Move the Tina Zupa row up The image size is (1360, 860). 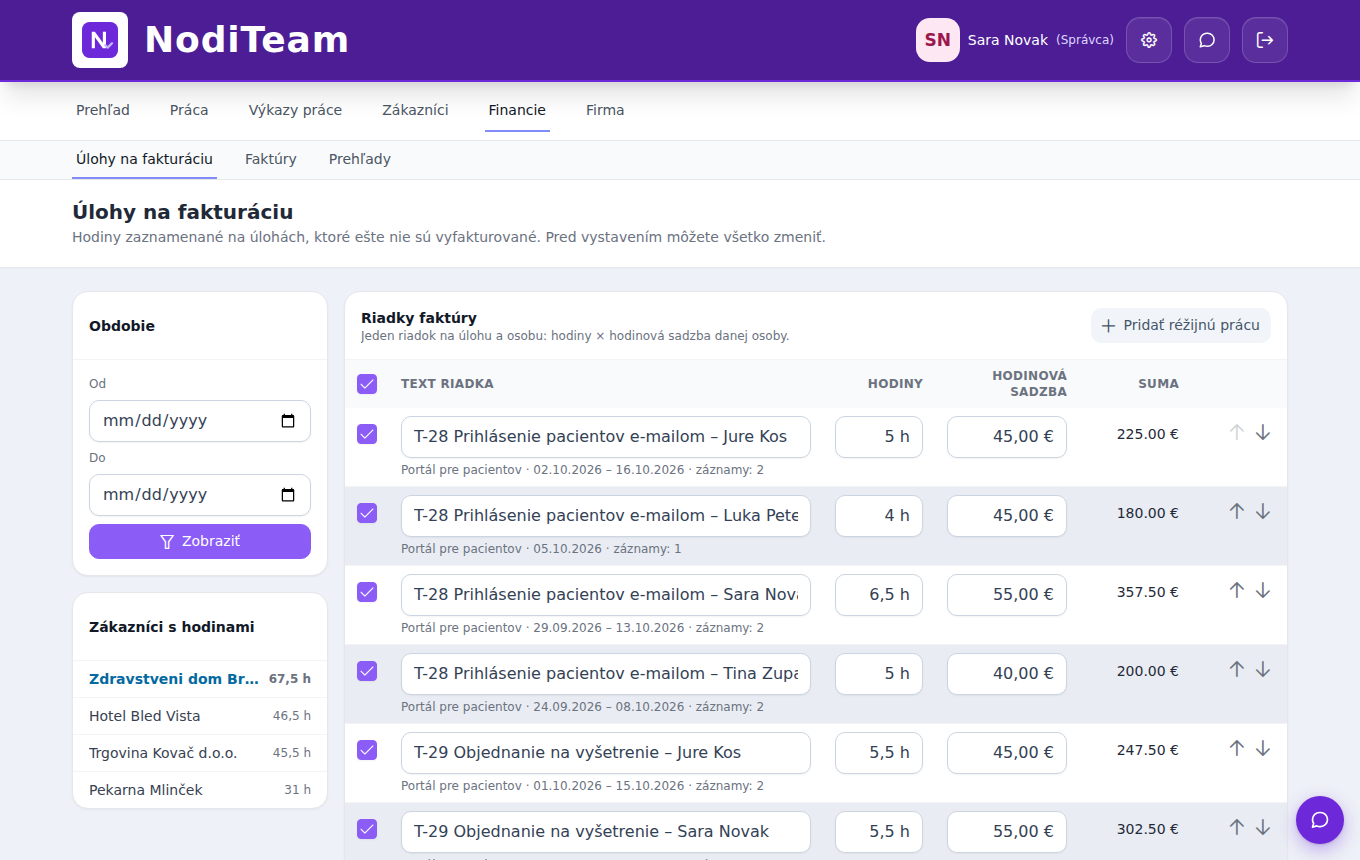1237,669
